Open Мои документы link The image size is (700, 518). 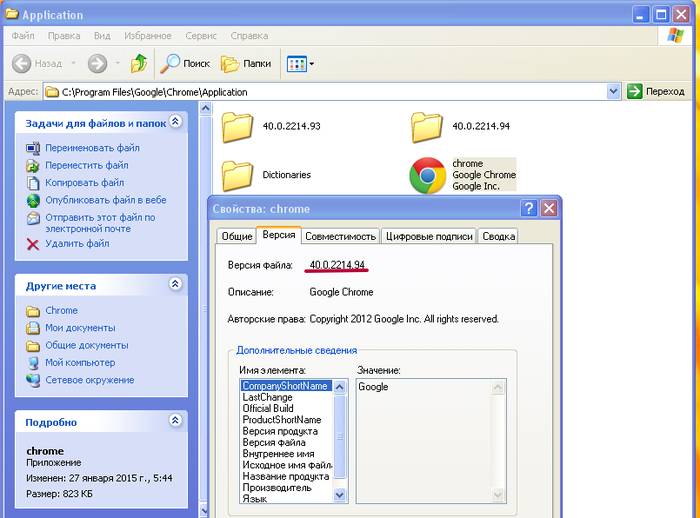point(80,328)
